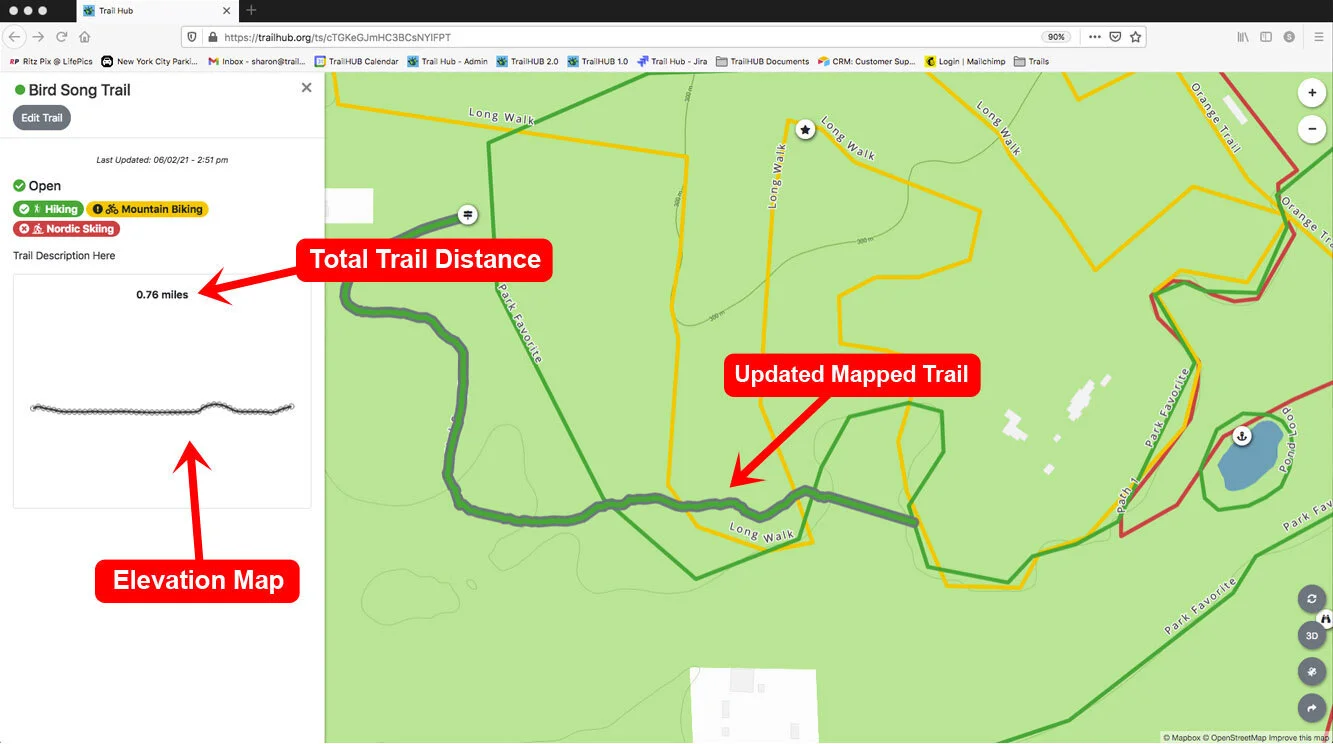Click the Edit Trail button
This screenshot has height=744, width=1333.
tap(42, 118)
